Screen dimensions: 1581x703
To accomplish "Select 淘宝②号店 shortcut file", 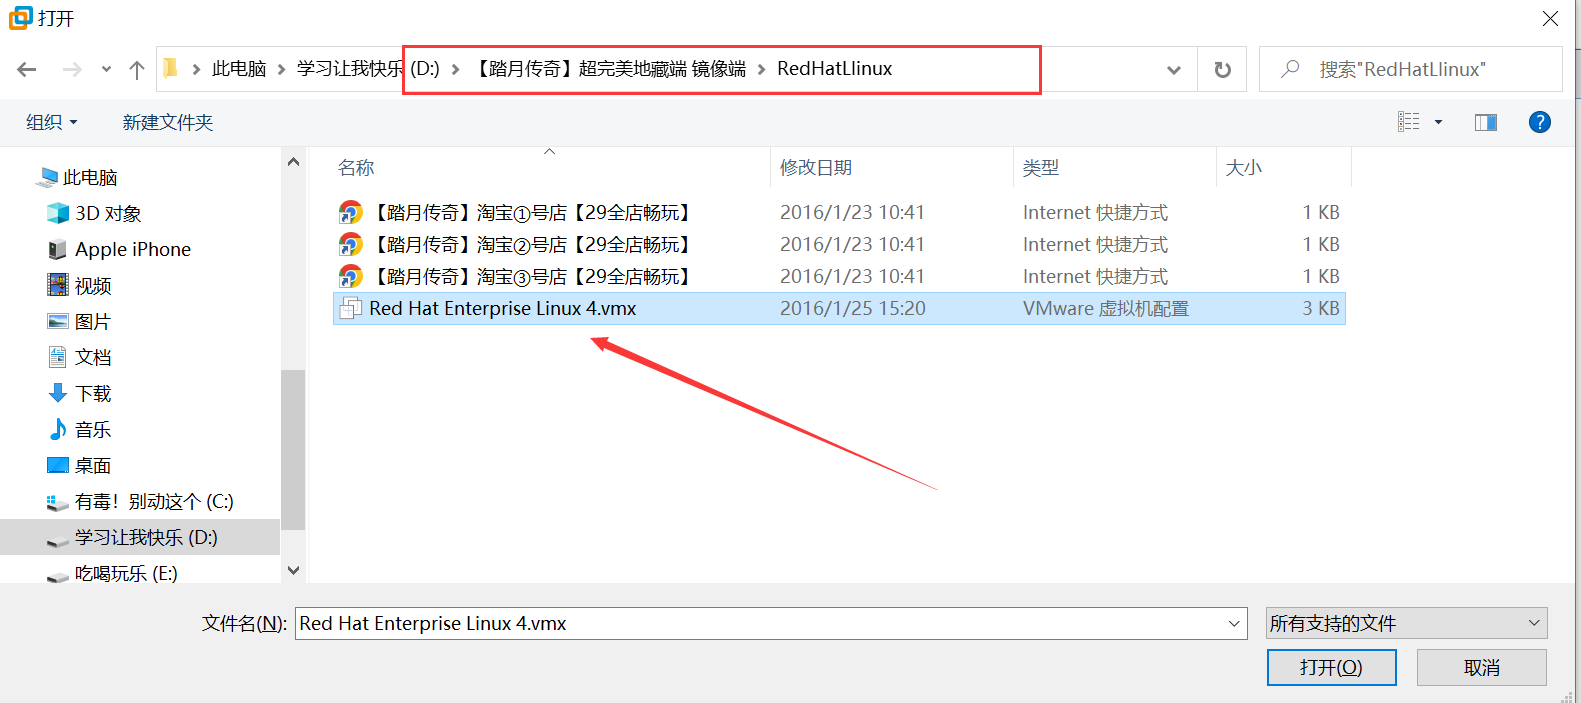I will tap(839, 244).
